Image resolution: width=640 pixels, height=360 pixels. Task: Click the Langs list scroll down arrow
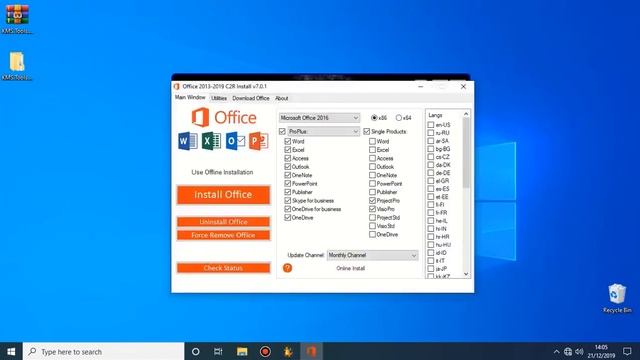point(466,274)
